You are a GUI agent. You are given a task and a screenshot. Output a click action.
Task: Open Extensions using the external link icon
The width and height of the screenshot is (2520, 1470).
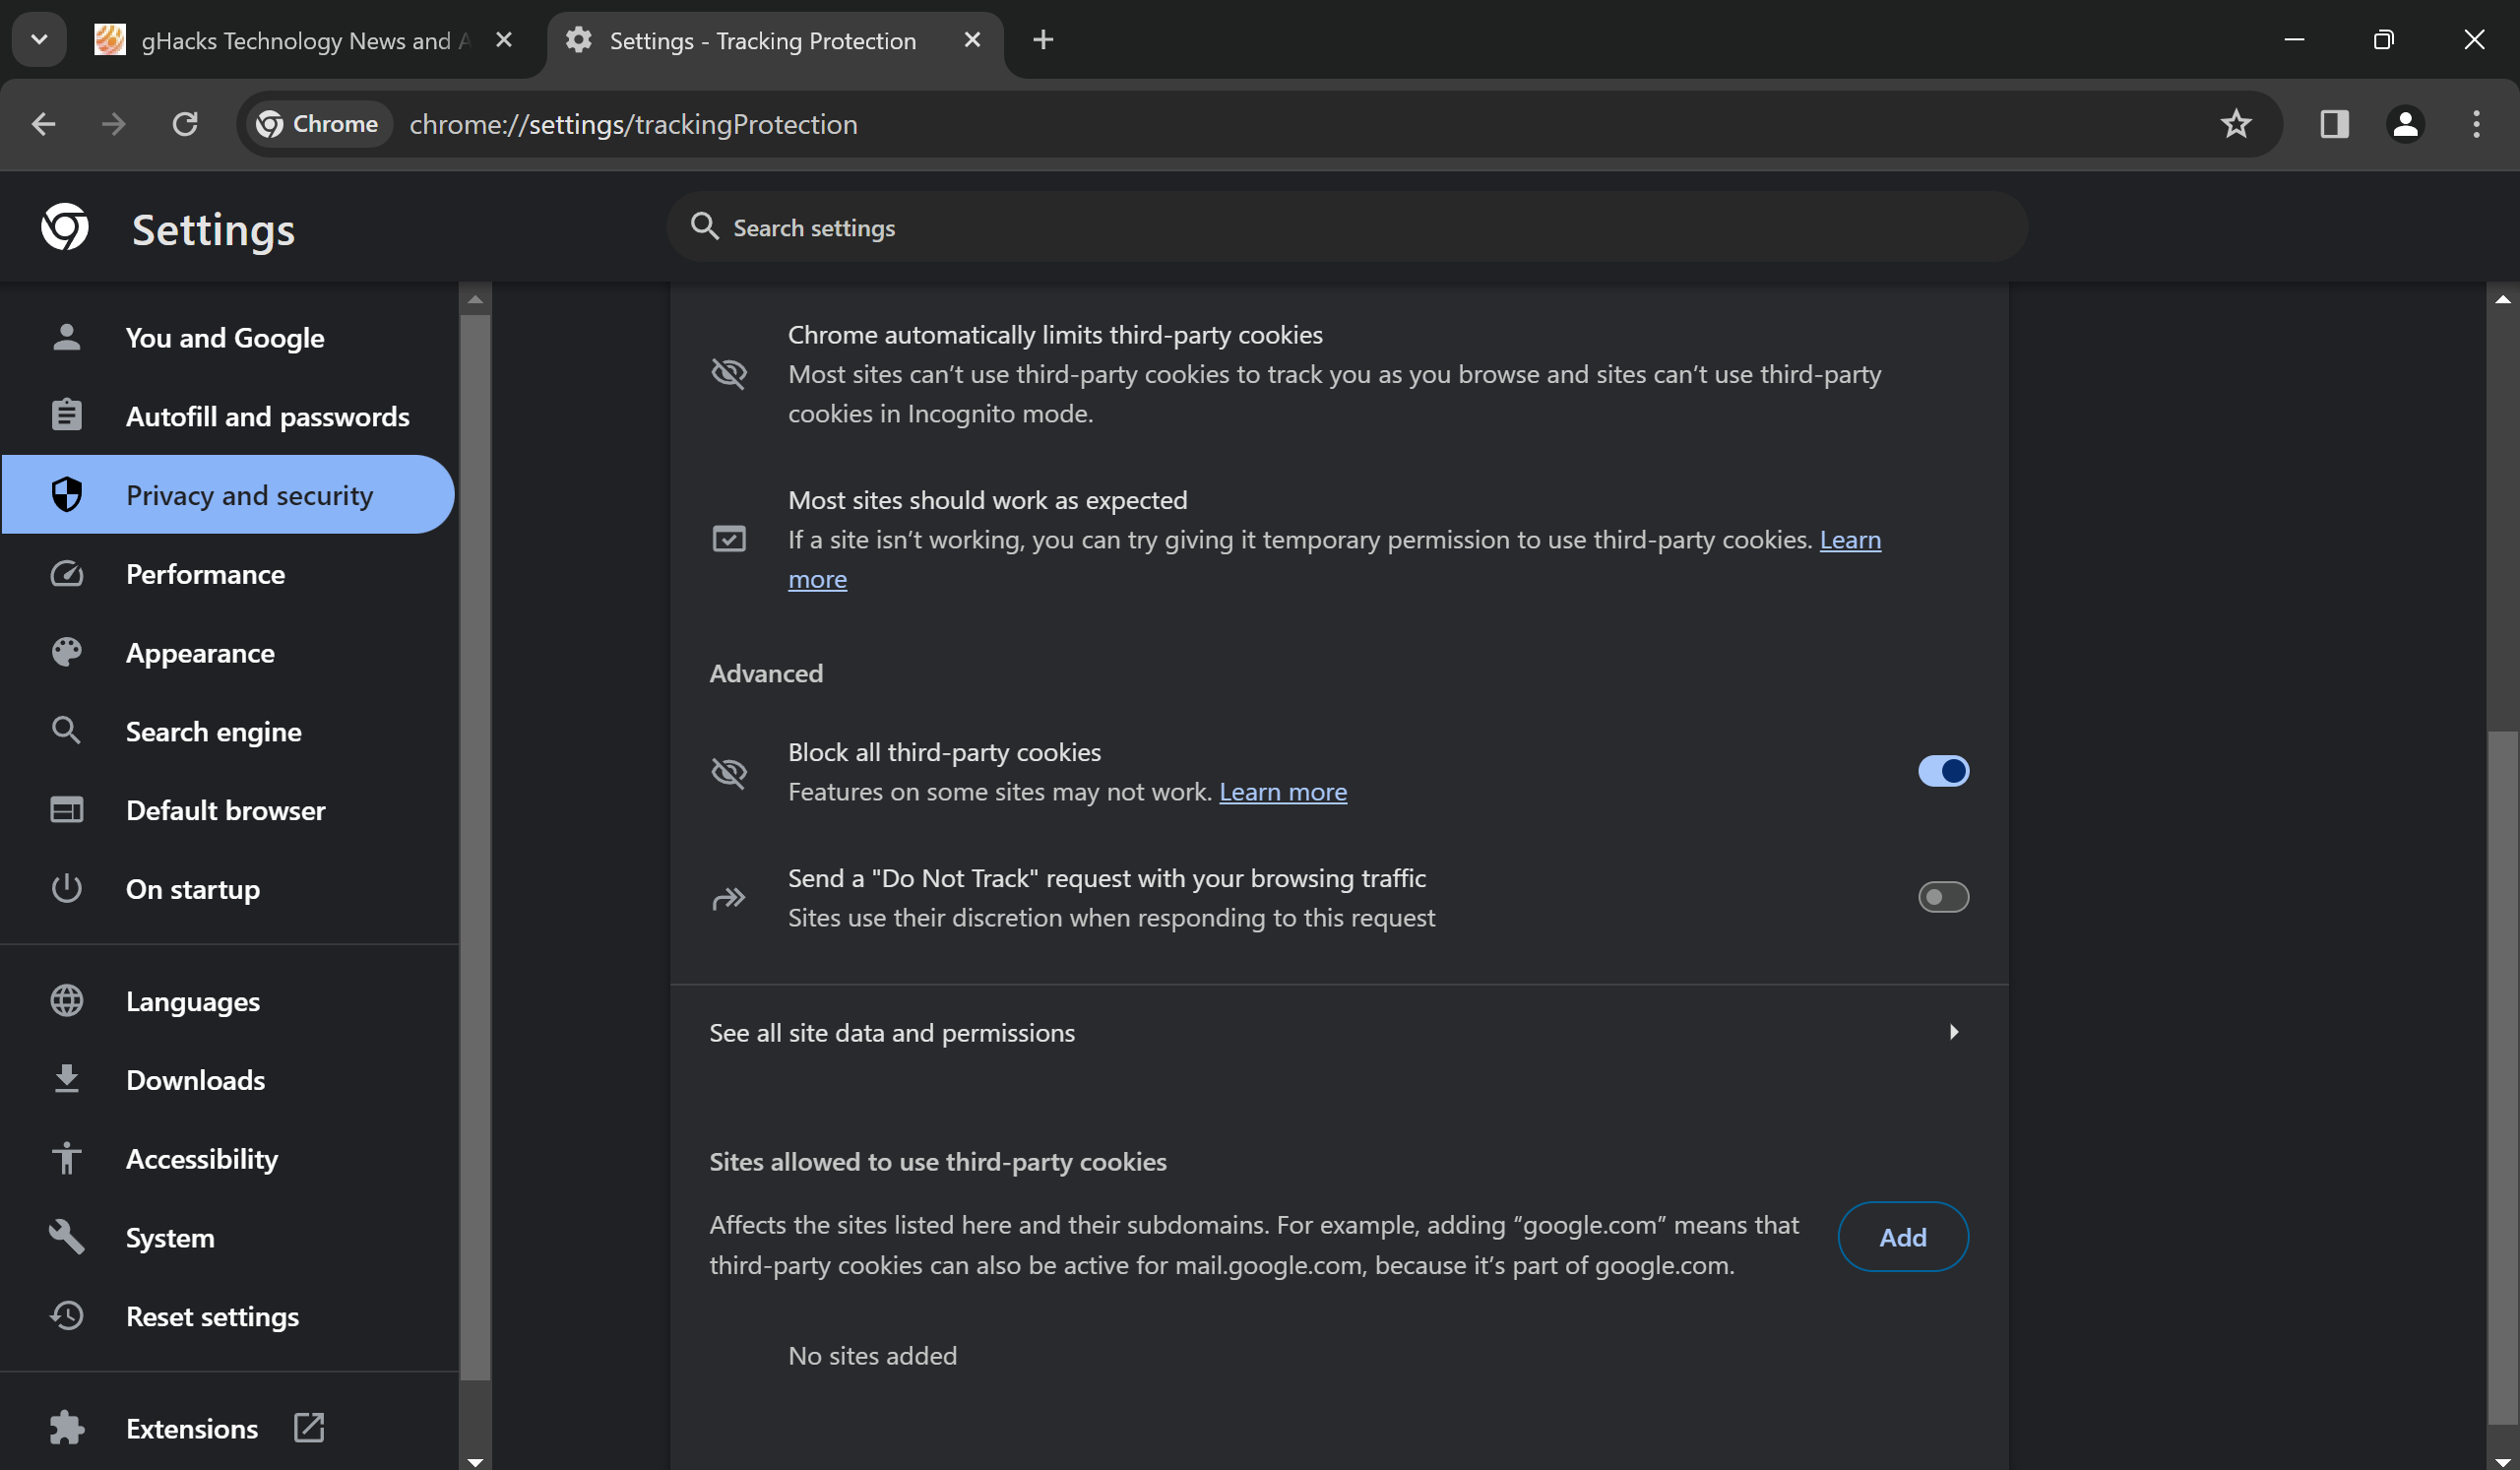tap(308, 1428)
